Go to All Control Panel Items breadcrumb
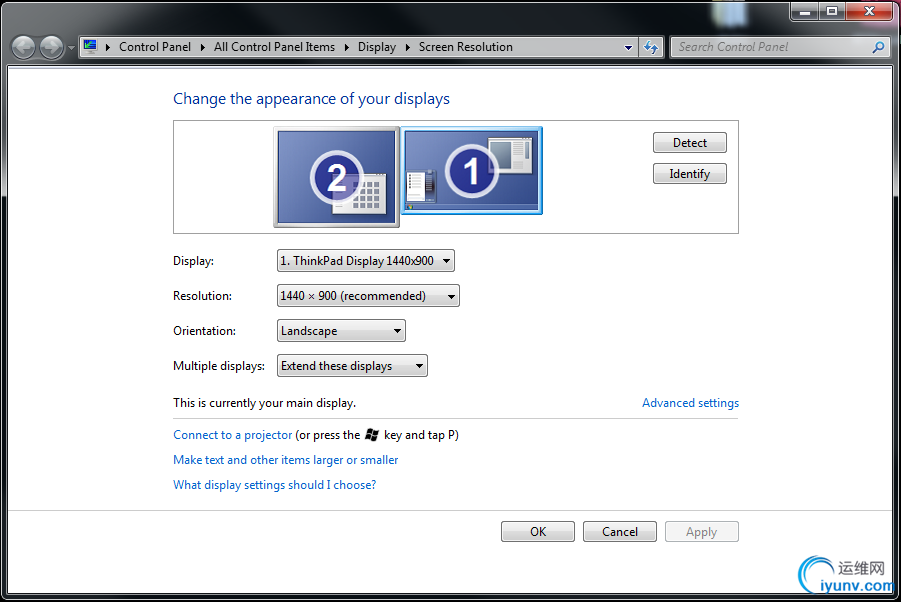Viewport: 901px width, 602px height. coord(274,47)
